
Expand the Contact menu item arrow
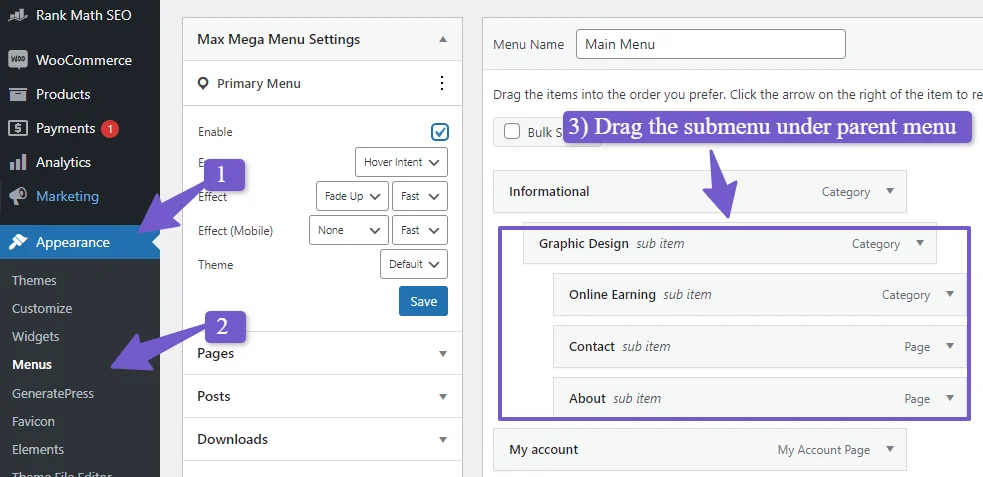point(950,346)
